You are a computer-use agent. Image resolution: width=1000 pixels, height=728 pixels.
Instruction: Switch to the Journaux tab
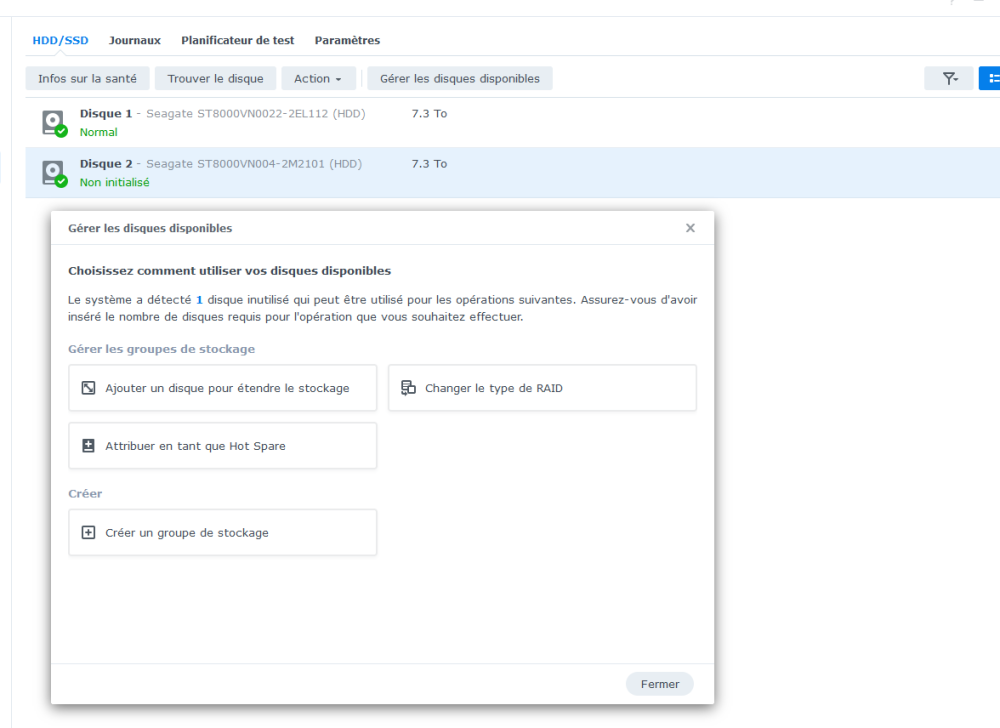click(134, 41)
